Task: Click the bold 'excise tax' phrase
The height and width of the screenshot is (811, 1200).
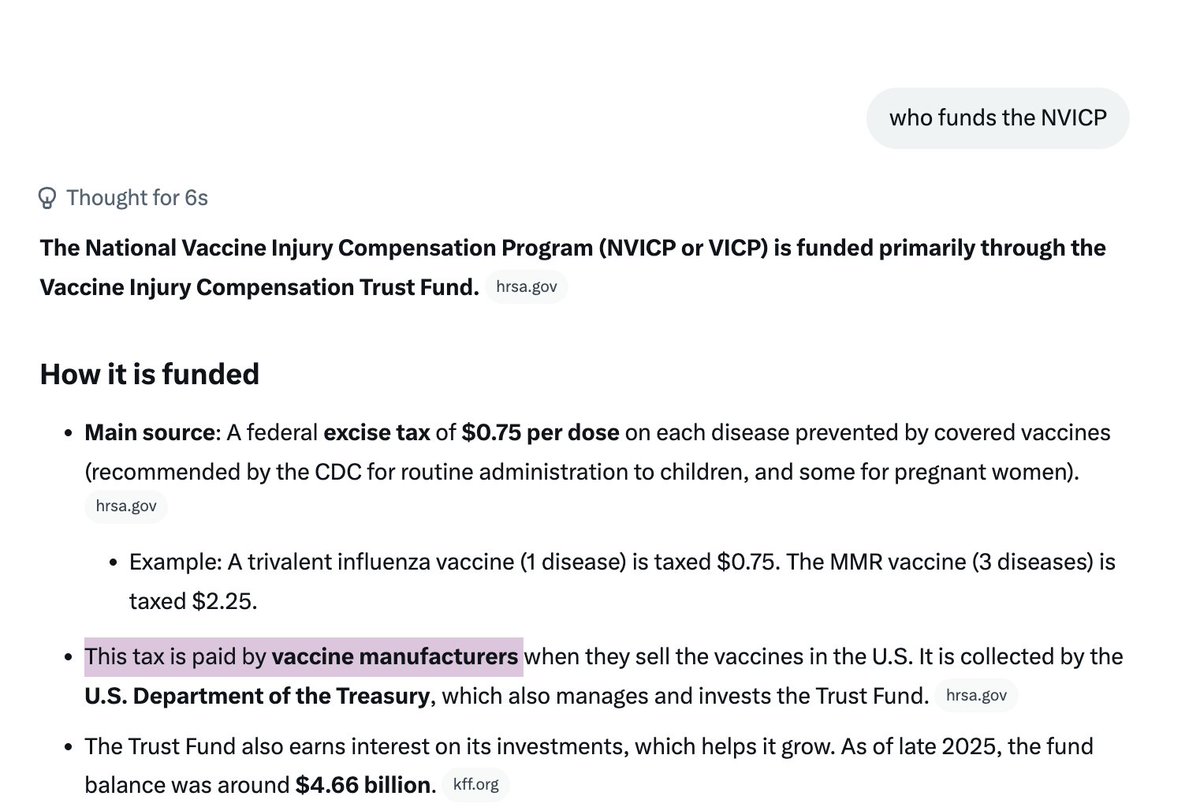Action: pyautogui.click(x=377, y=433)
